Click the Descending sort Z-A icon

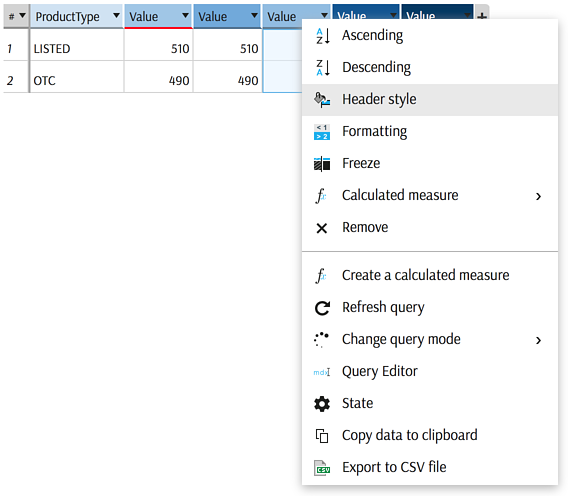tap(322, 67)
